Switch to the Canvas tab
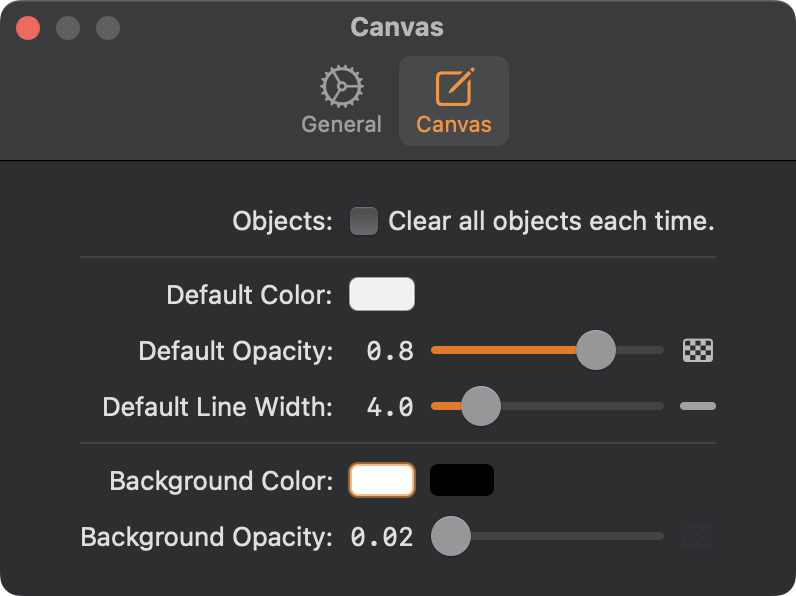The height and width of the screenshot is (596, 796). 454,101
